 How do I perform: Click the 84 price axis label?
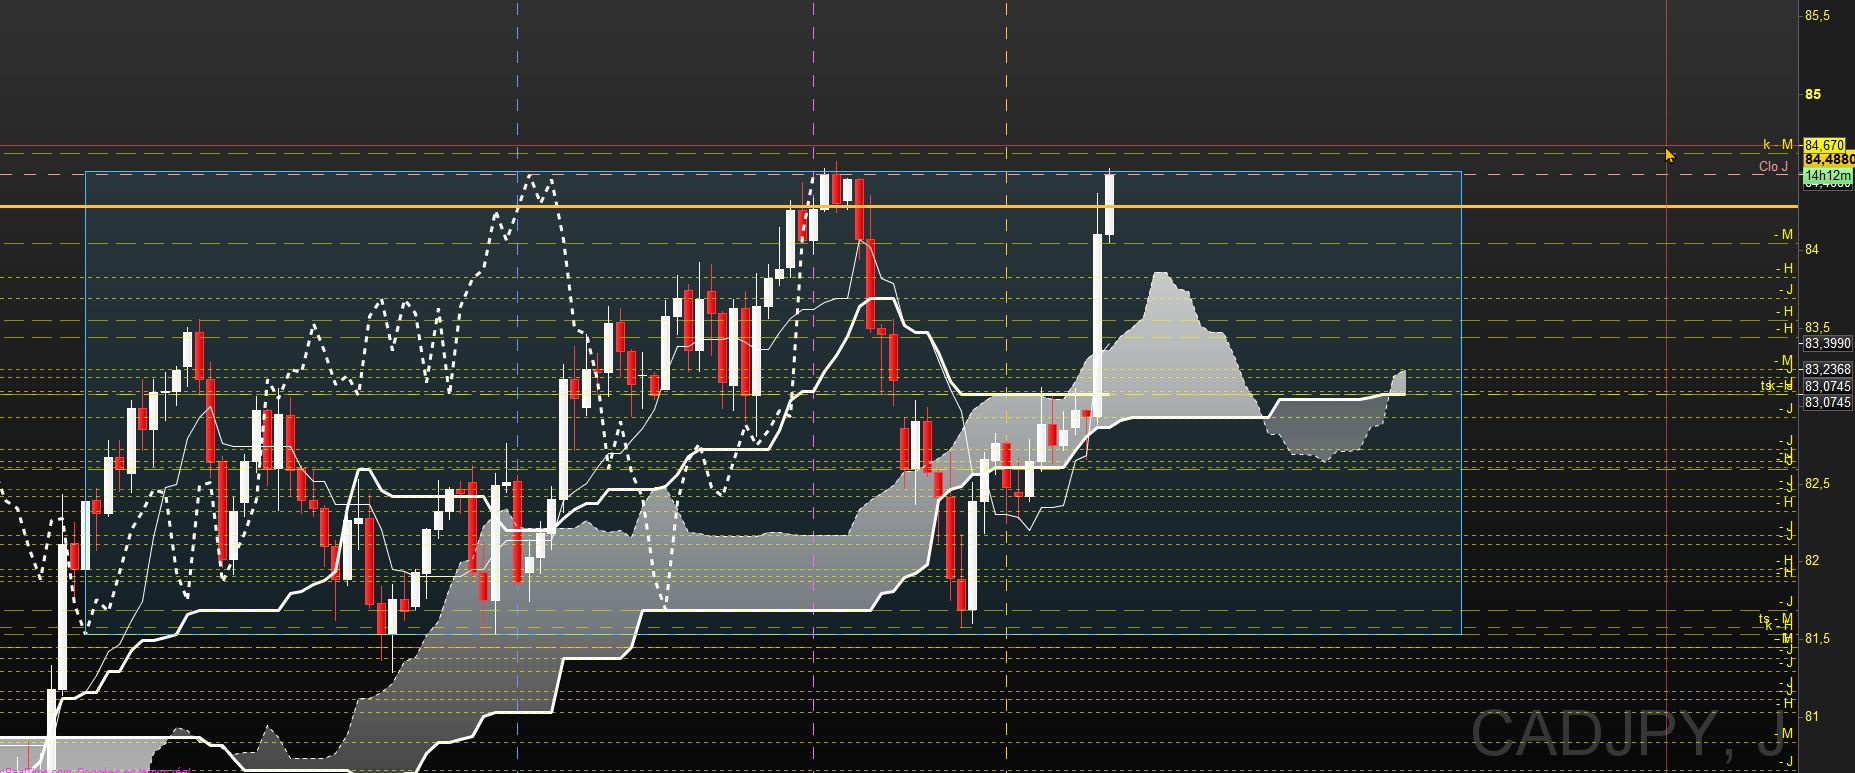click(x=1812, y=249)
